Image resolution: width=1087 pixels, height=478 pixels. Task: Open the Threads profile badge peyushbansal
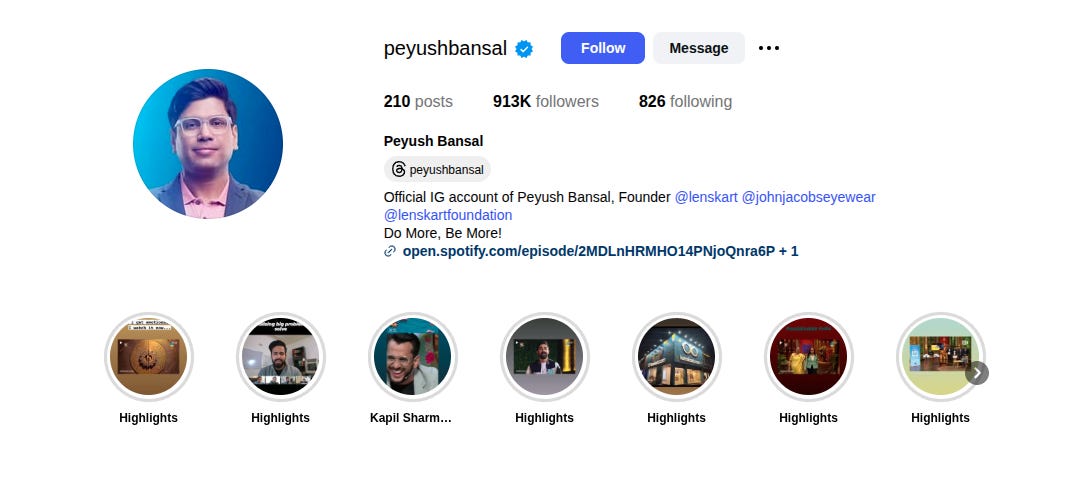(437, 169)
